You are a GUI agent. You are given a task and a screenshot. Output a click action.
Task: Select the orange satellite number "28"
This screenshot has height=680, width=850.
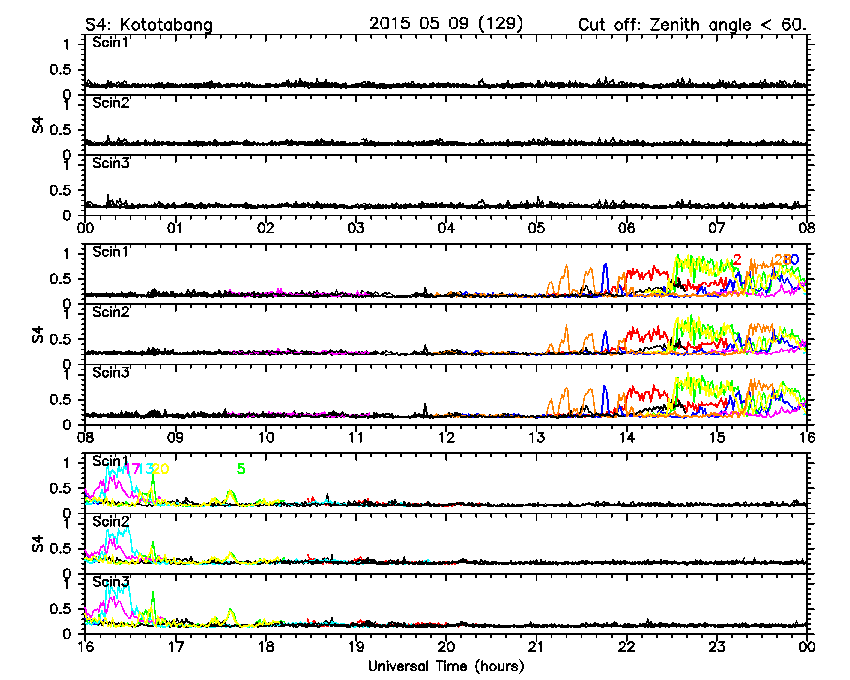tap(782, 260)
